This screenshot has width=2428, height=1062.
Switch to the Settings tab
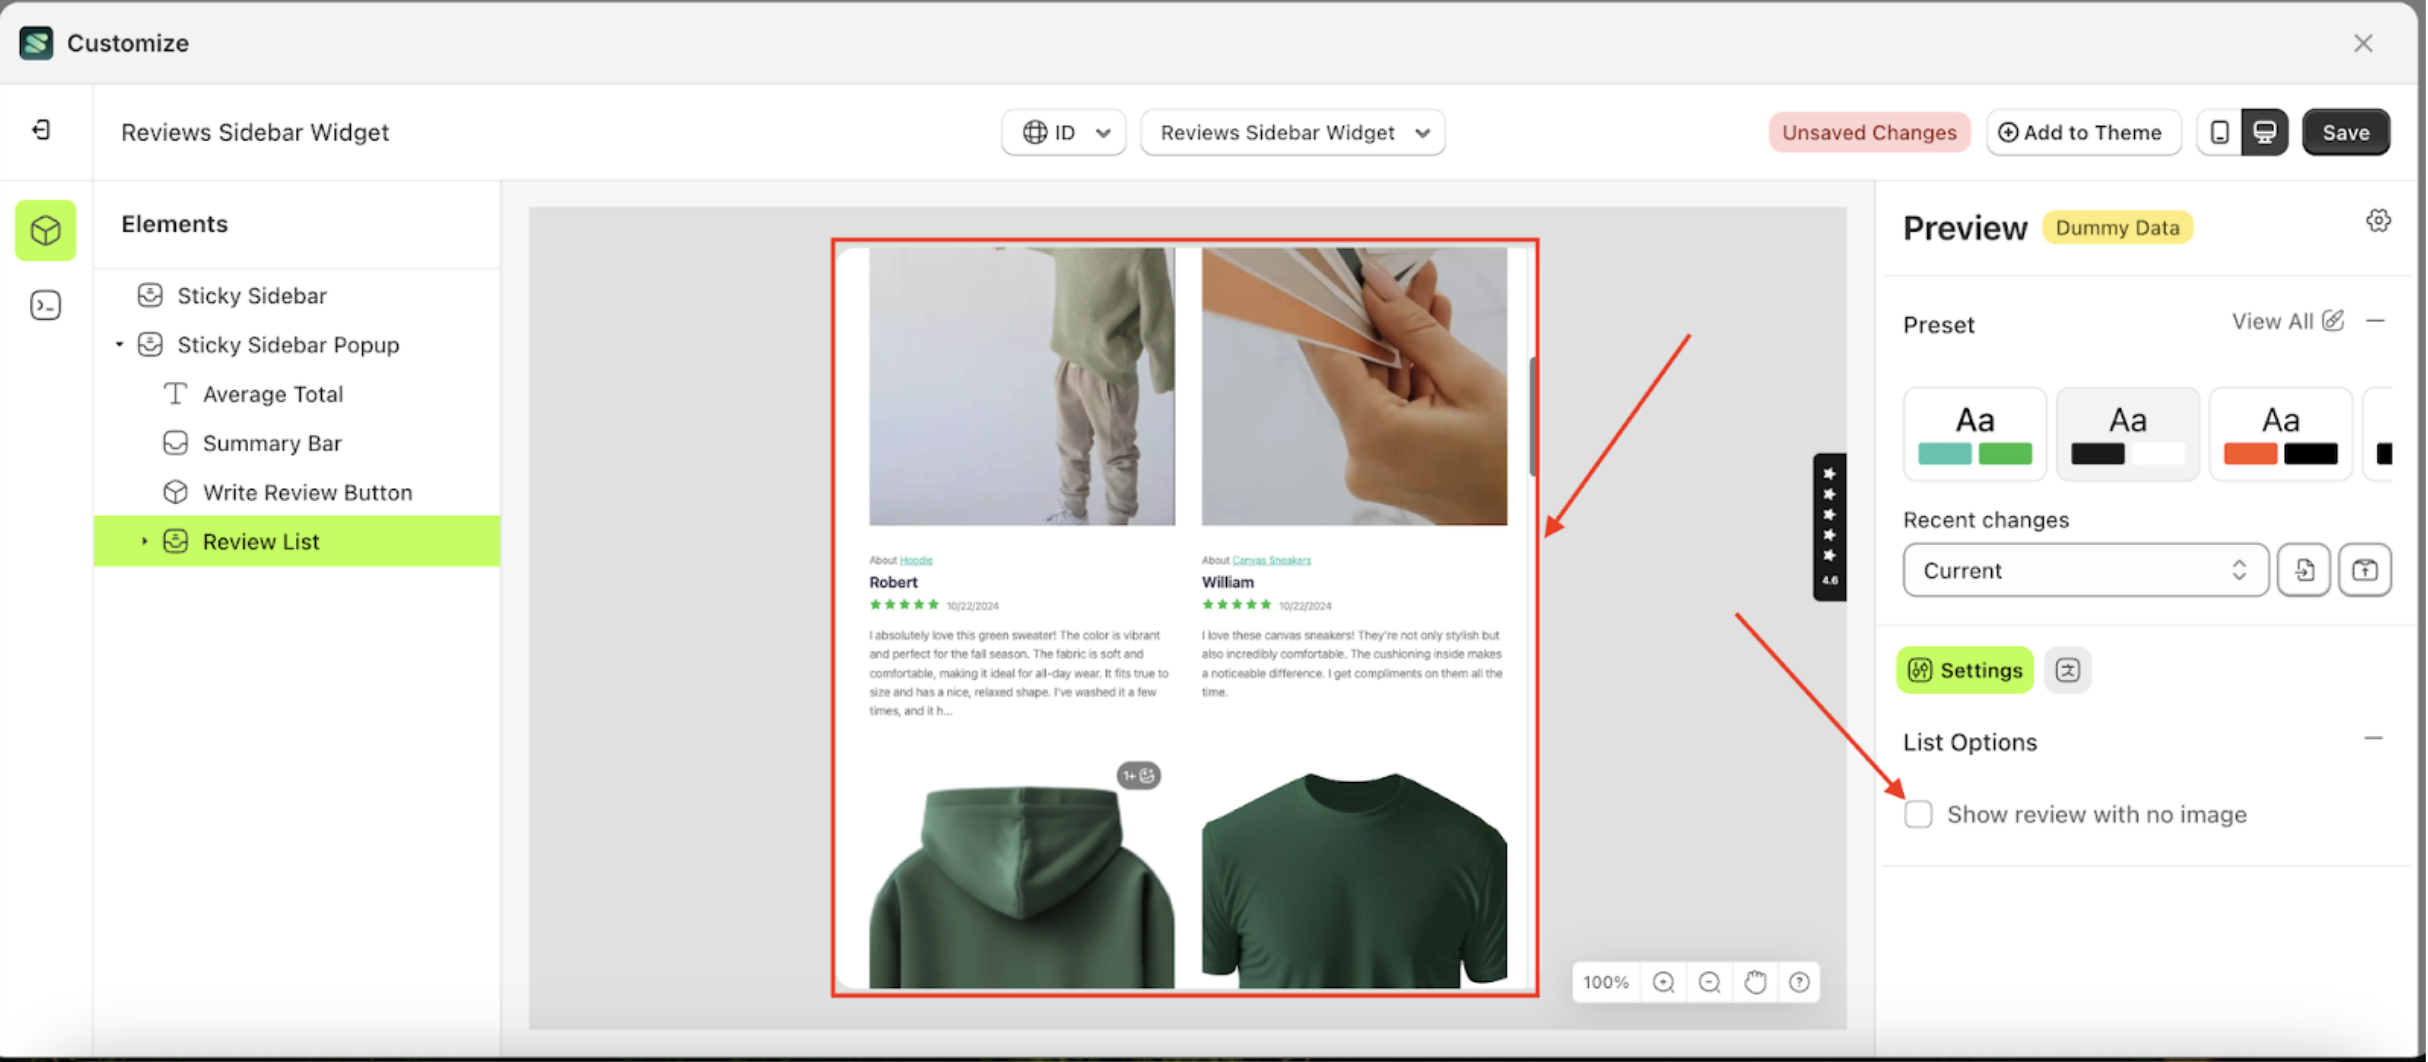[1964, 670]
